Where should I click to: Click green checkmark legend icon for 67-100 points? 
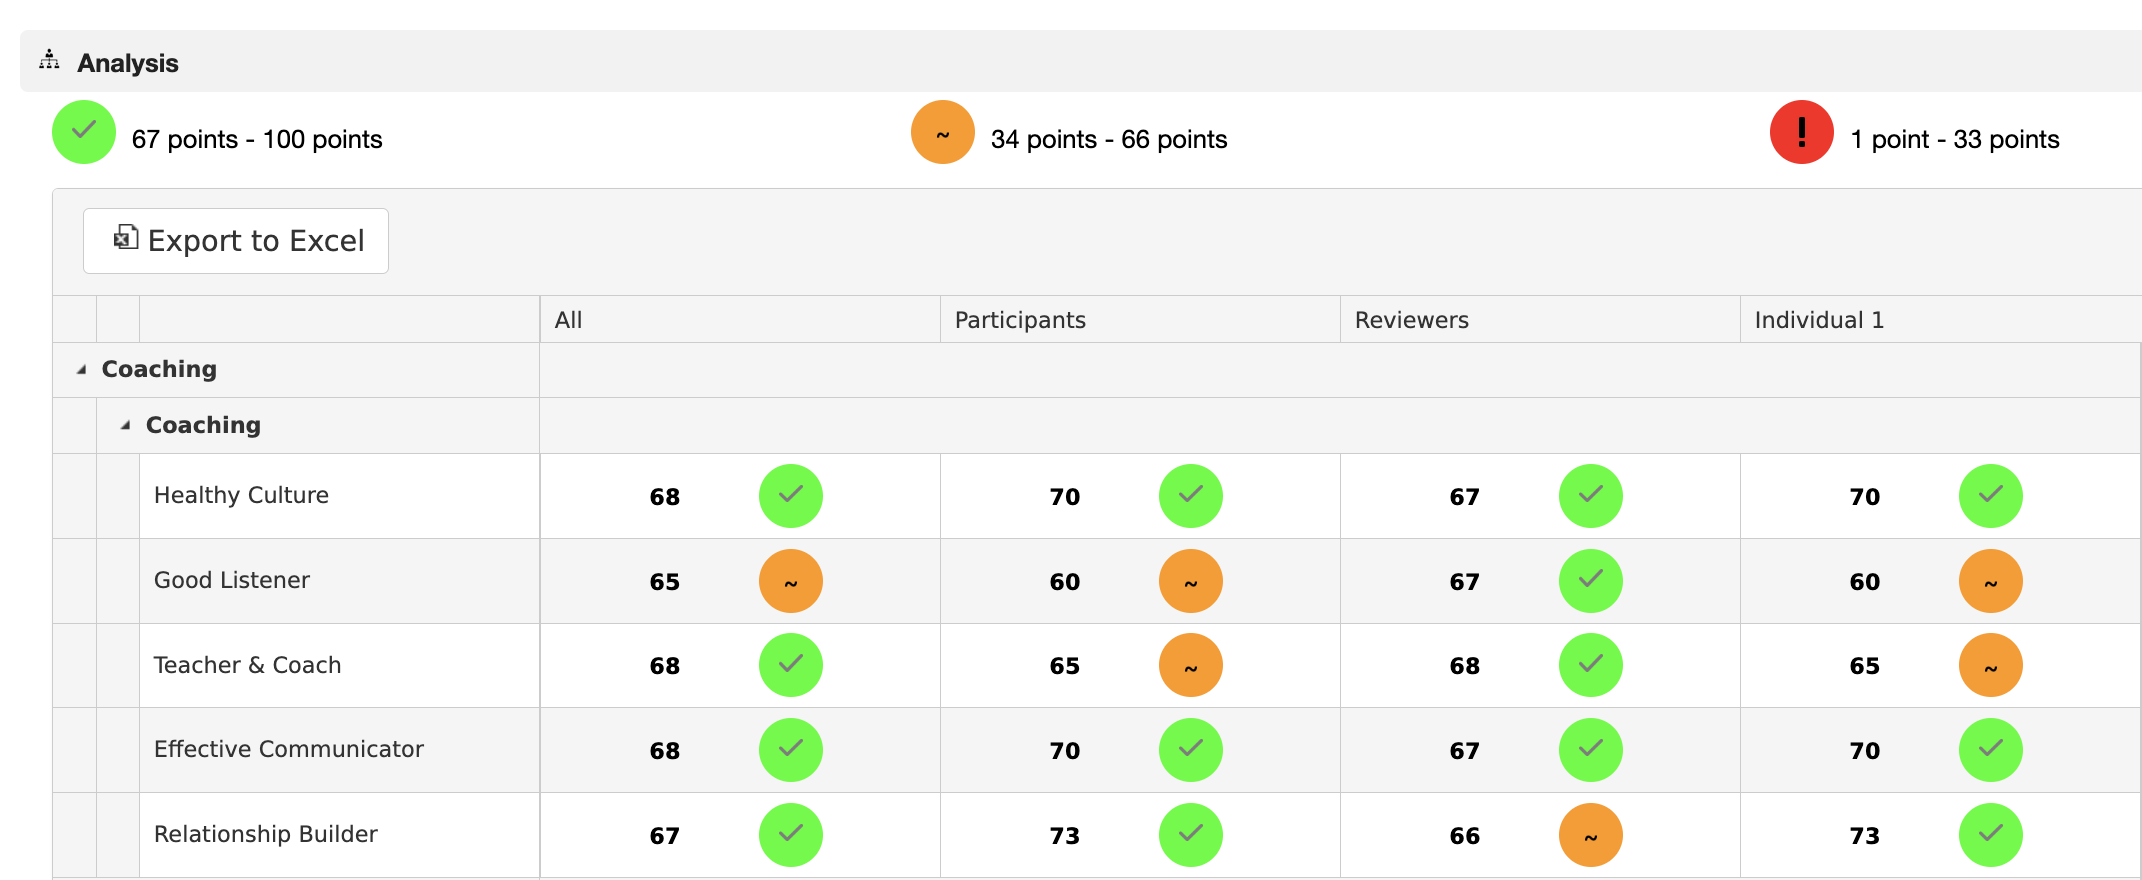coord(84,132)
